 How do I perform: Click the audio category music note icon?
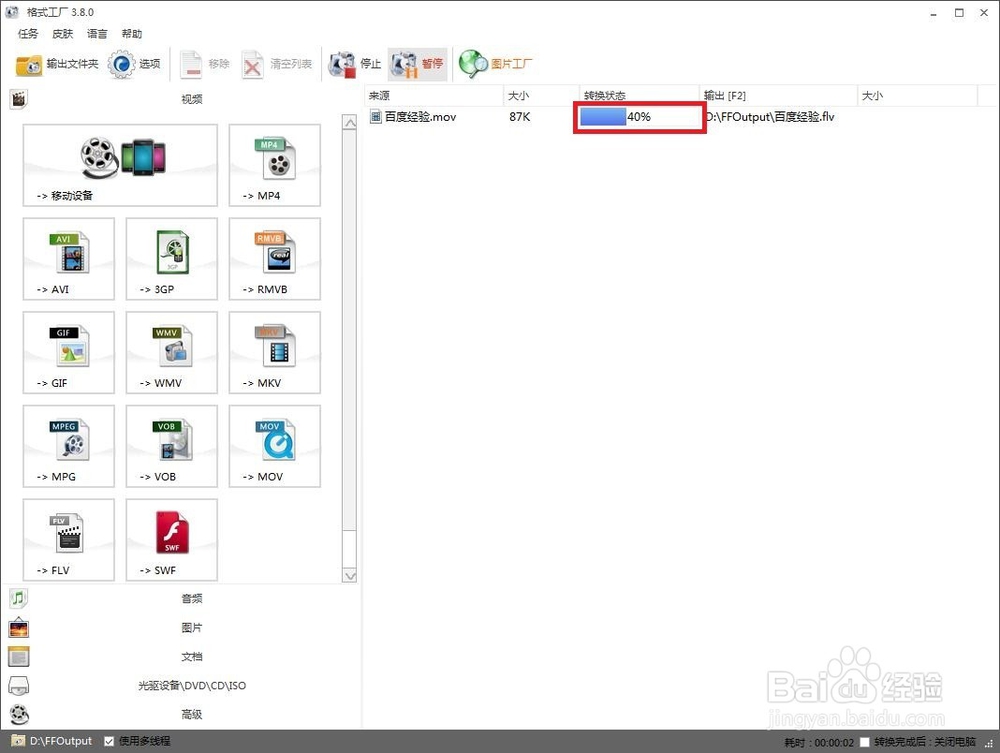pos(18,598)
